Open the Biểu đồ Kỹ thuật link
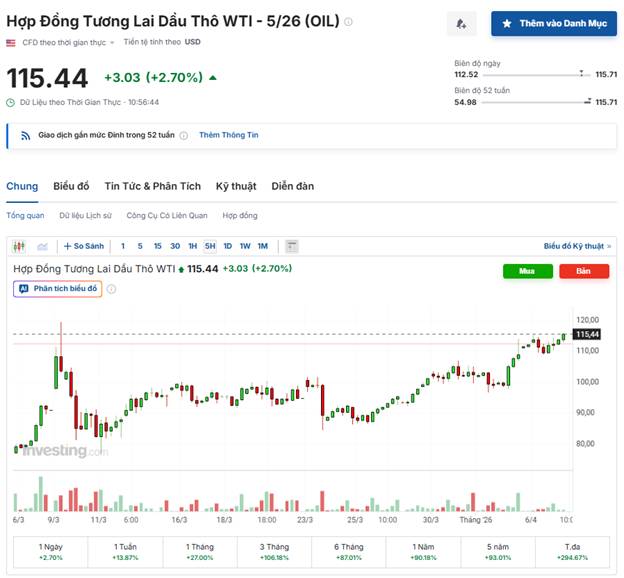 [577, 246]
